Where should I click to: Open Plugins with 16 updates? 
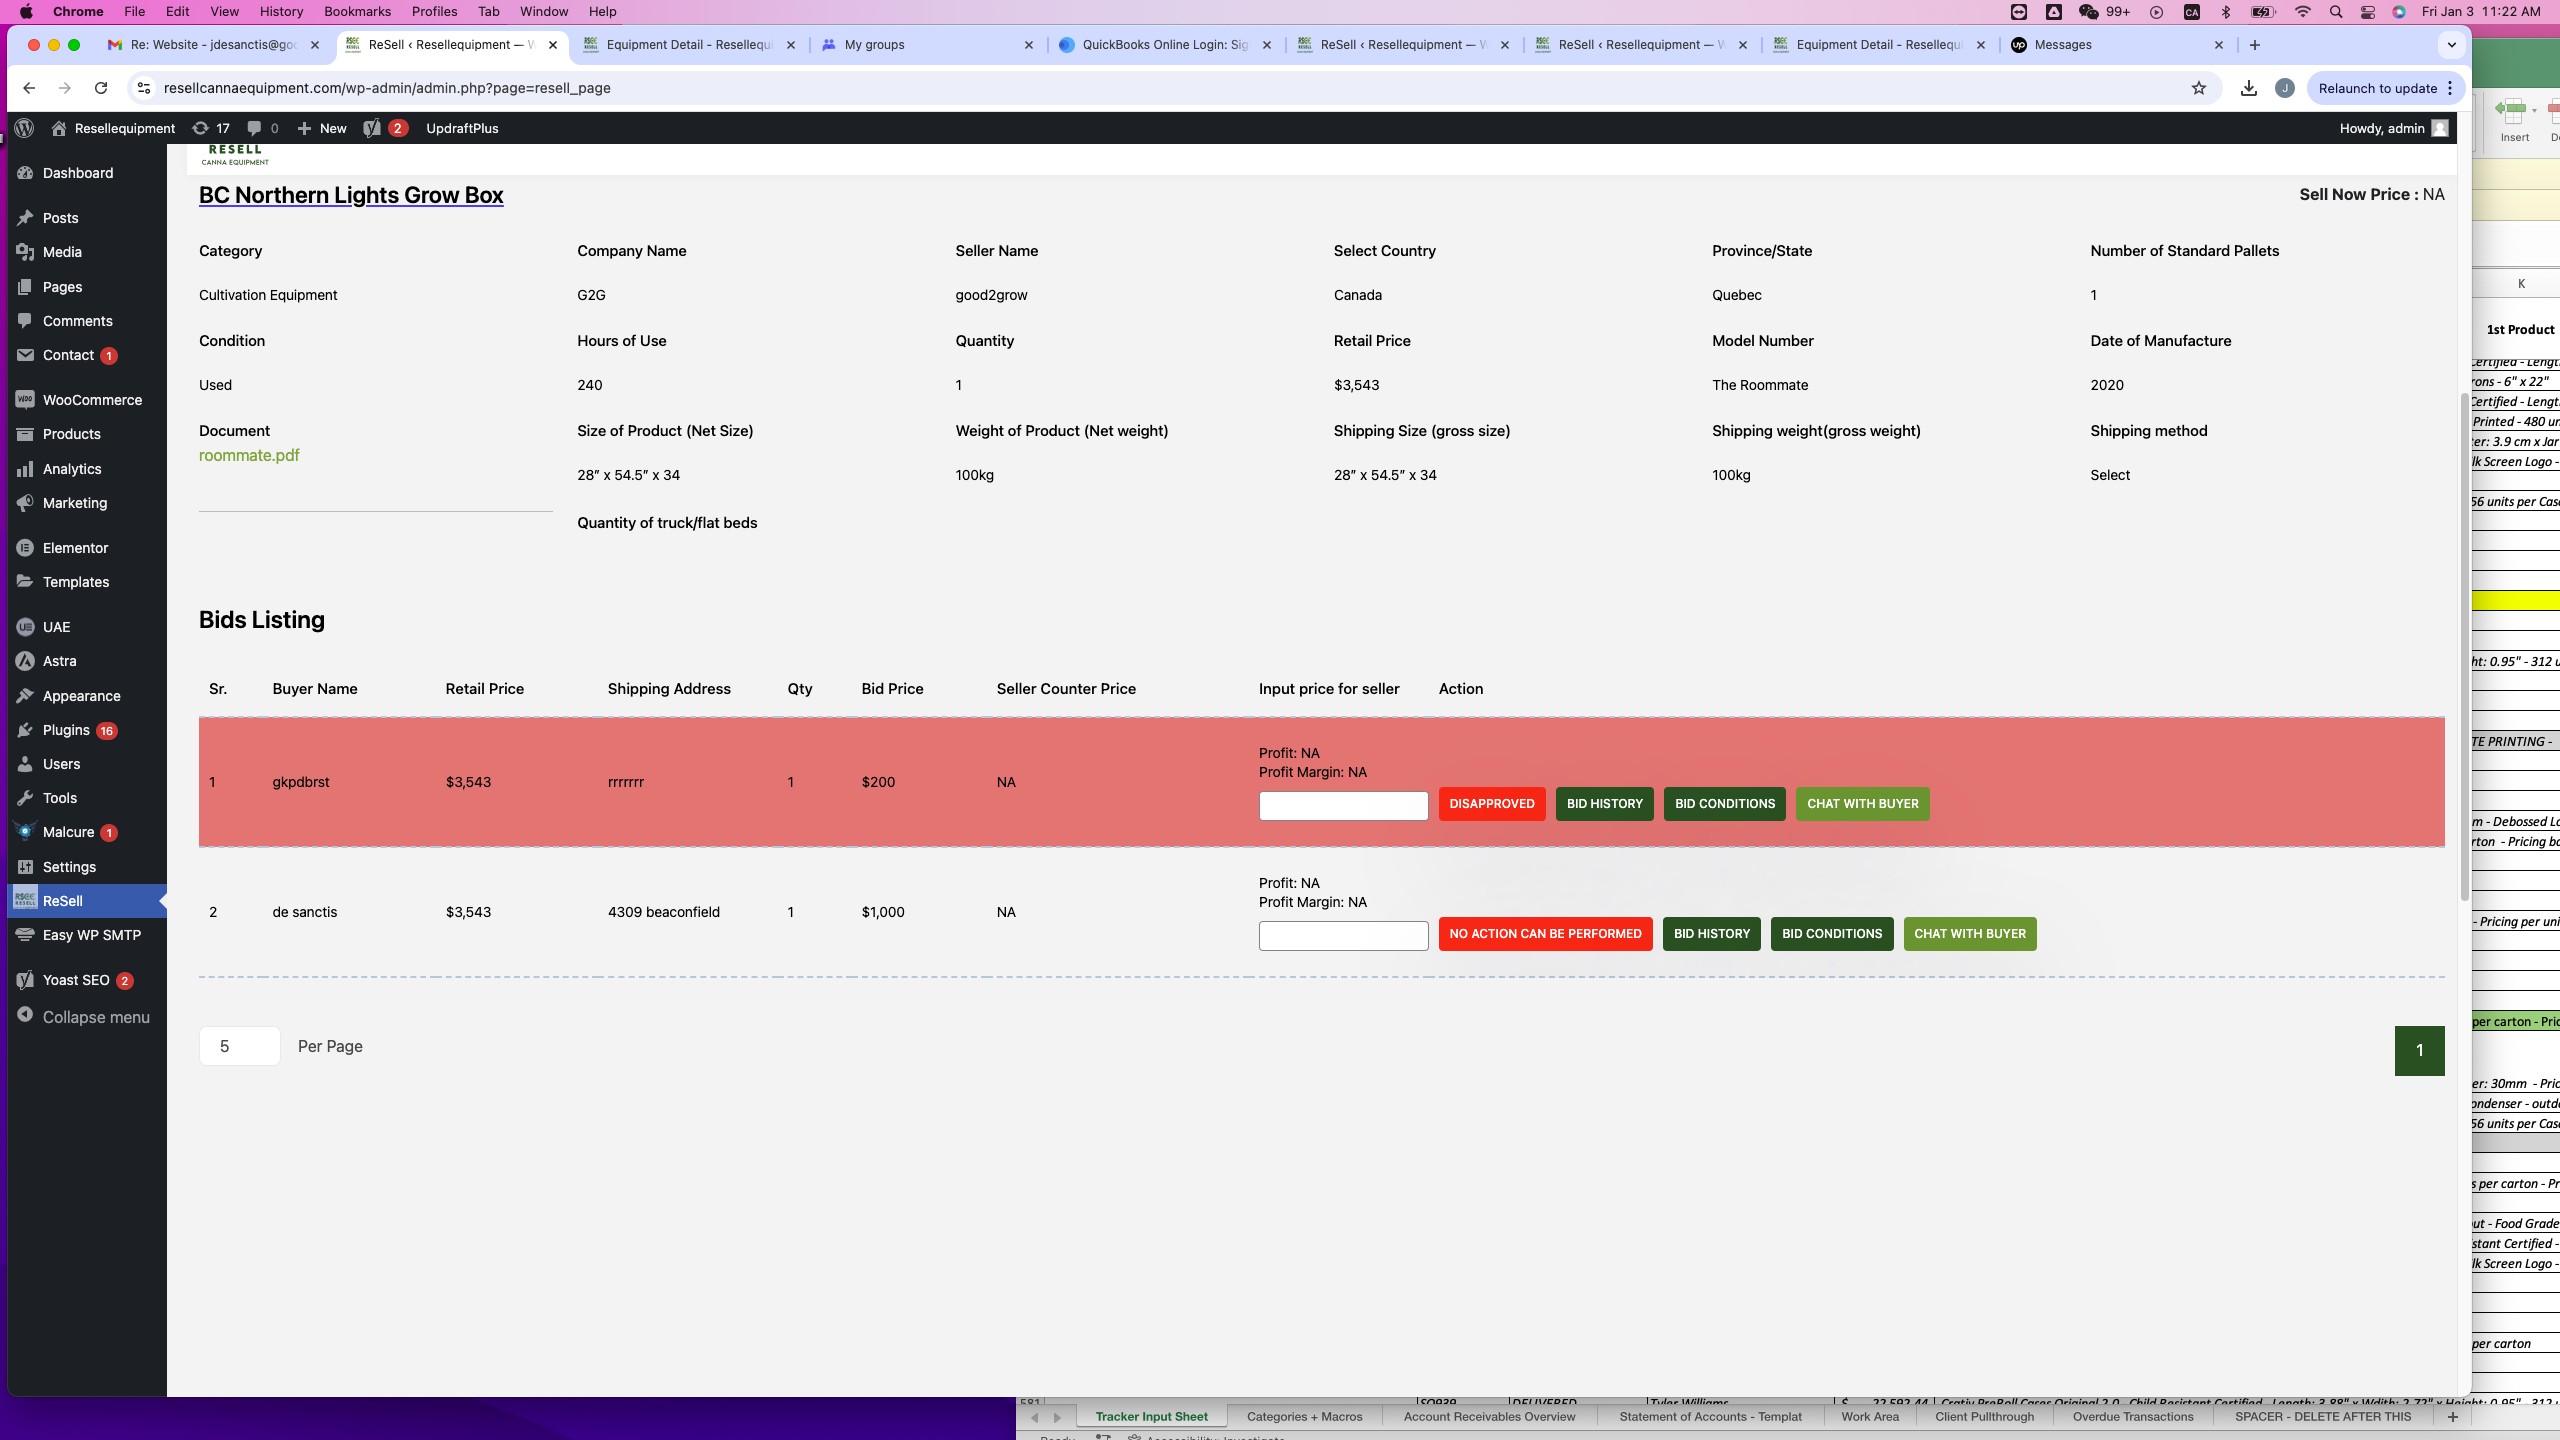66,730
